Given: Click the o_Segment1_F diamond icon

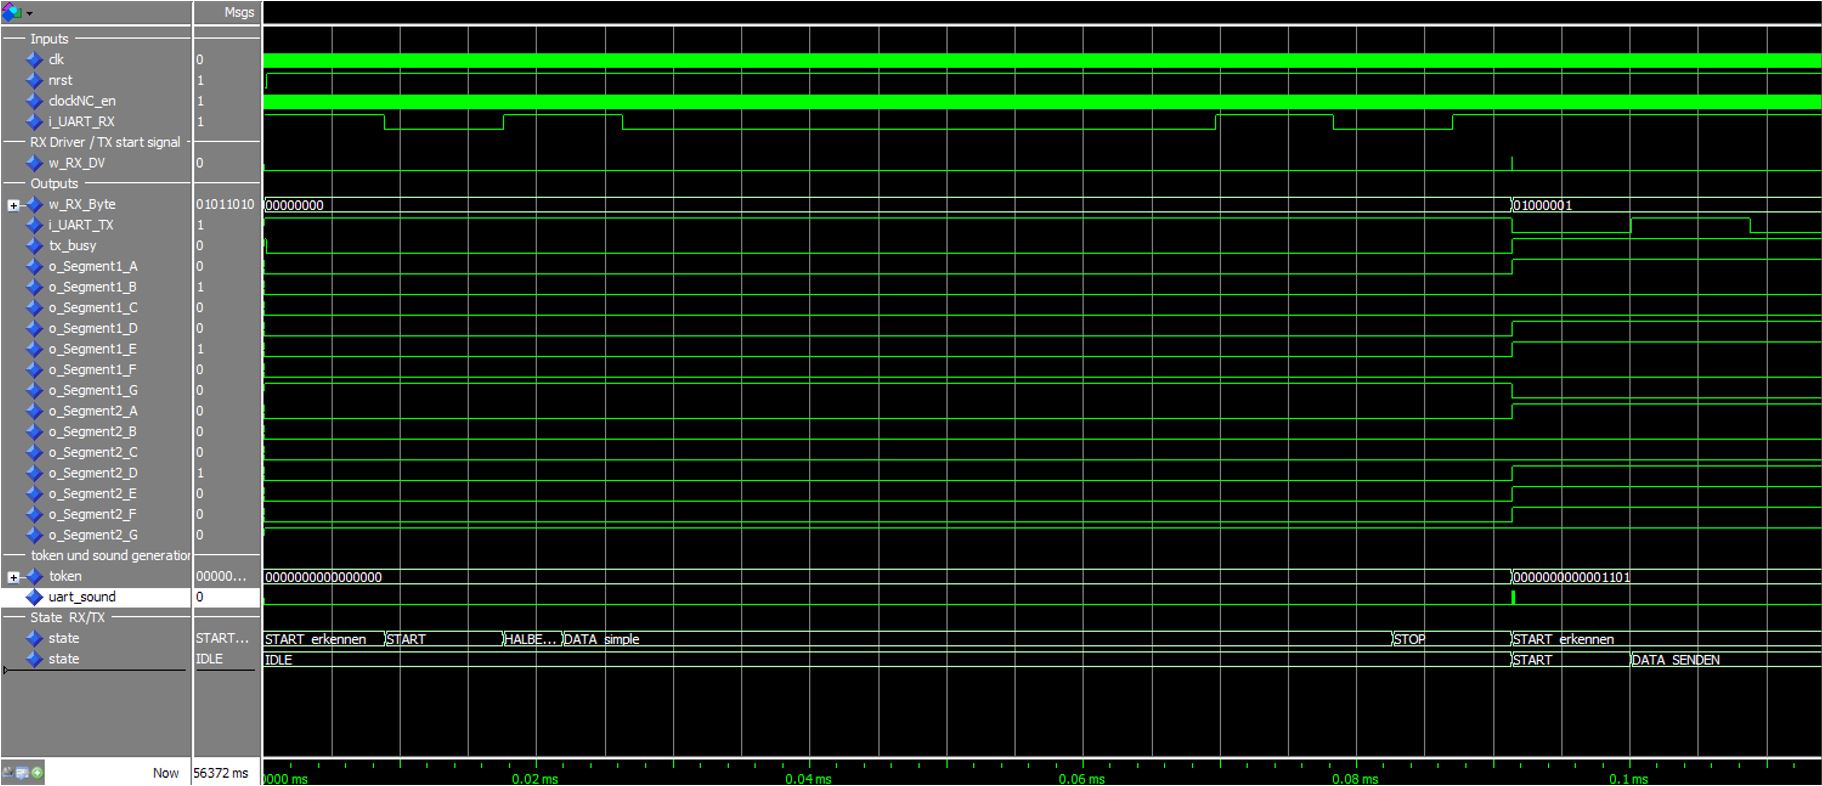Looking at the screenshot, I should [x=35, y=370].
